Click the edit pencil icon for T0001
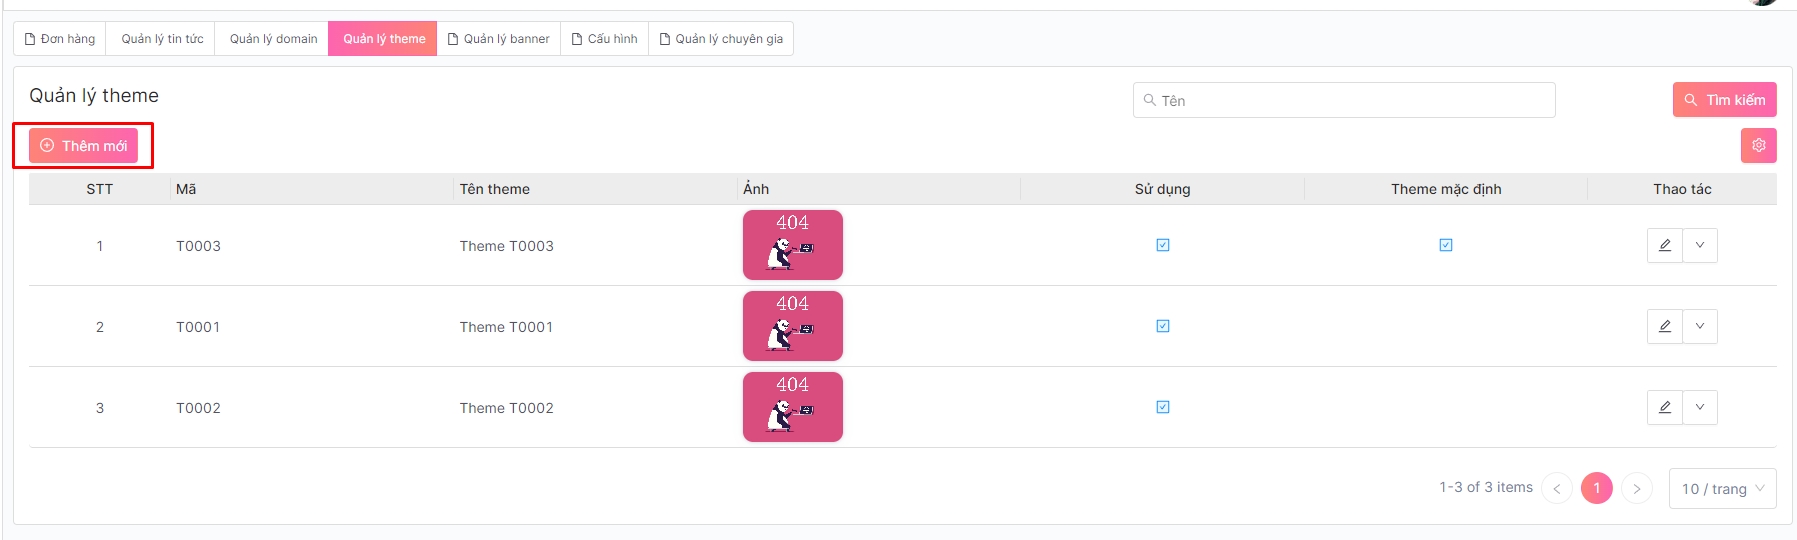The width and height of the screenshot is (1797, 540). 1664,326
